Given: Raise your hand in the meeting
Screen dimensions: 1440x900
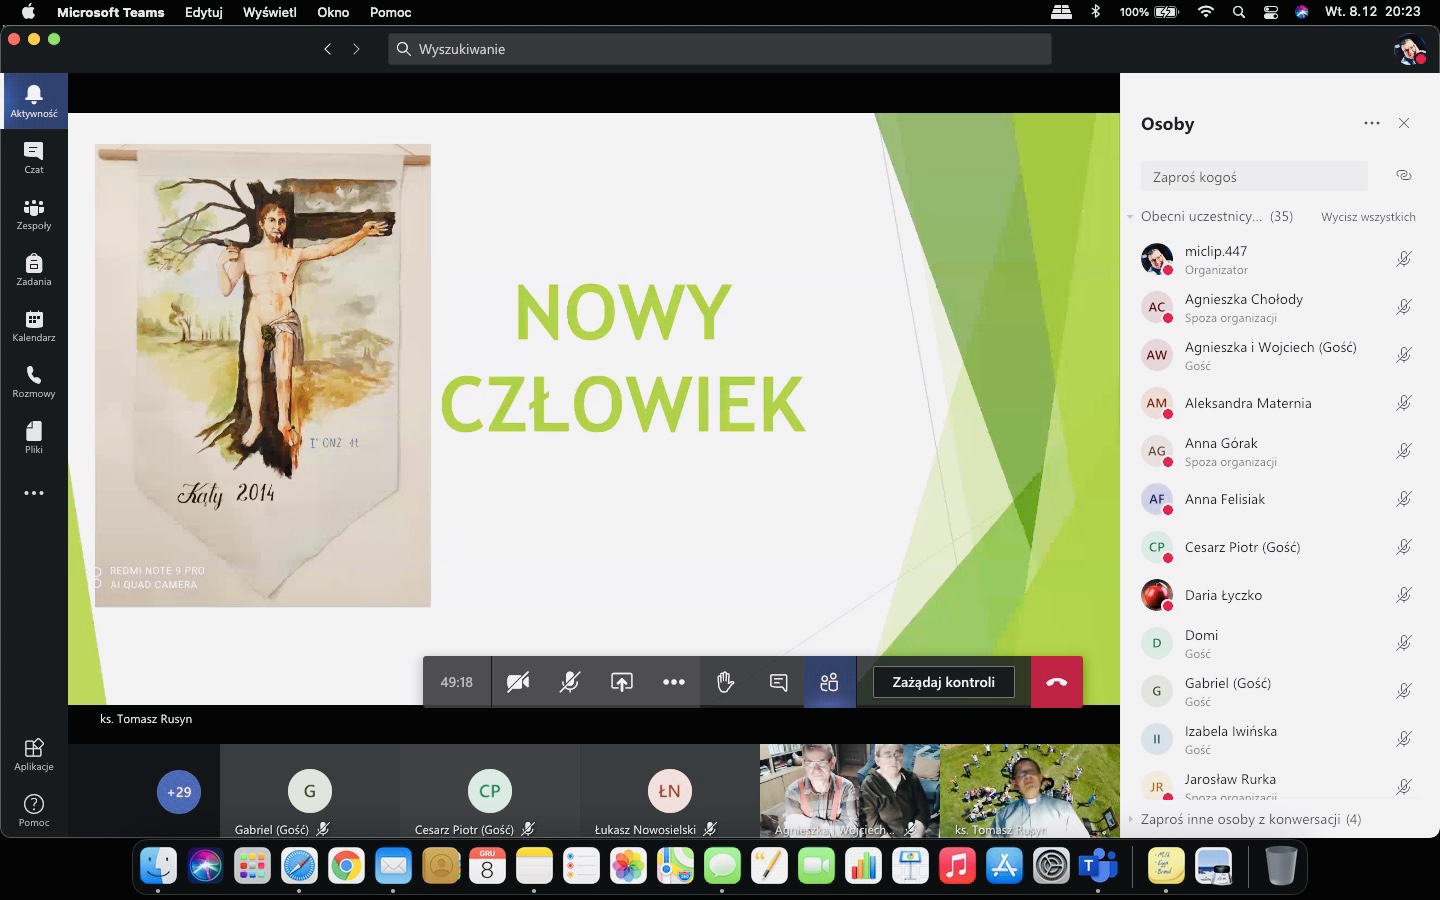Looking at the screenshot, I should (726, 682).
